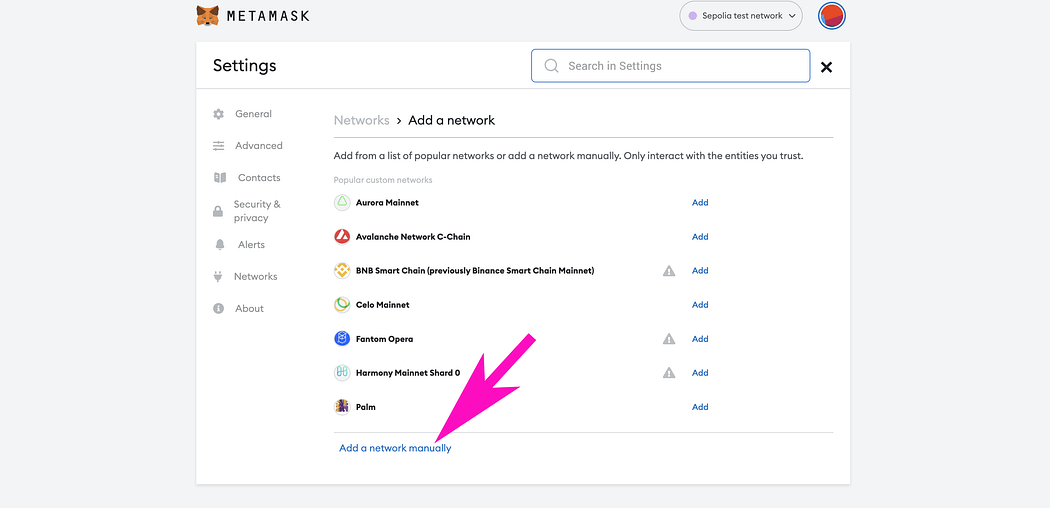Open Security & privacy settings tab
The width and height of the screenshot is (1050, 508).
tap(257, 211)
